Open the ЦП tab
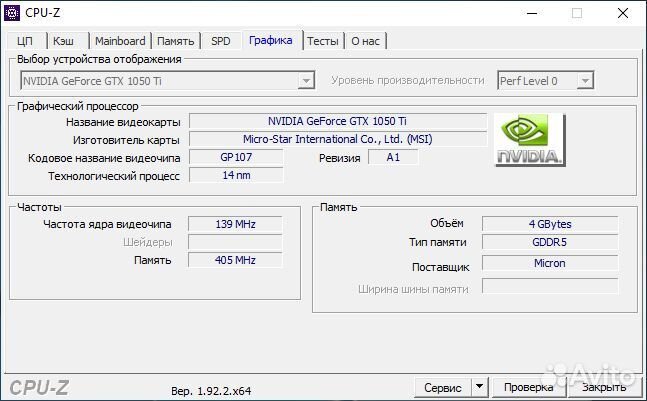The image size is (647, 401). click(25, 41)
